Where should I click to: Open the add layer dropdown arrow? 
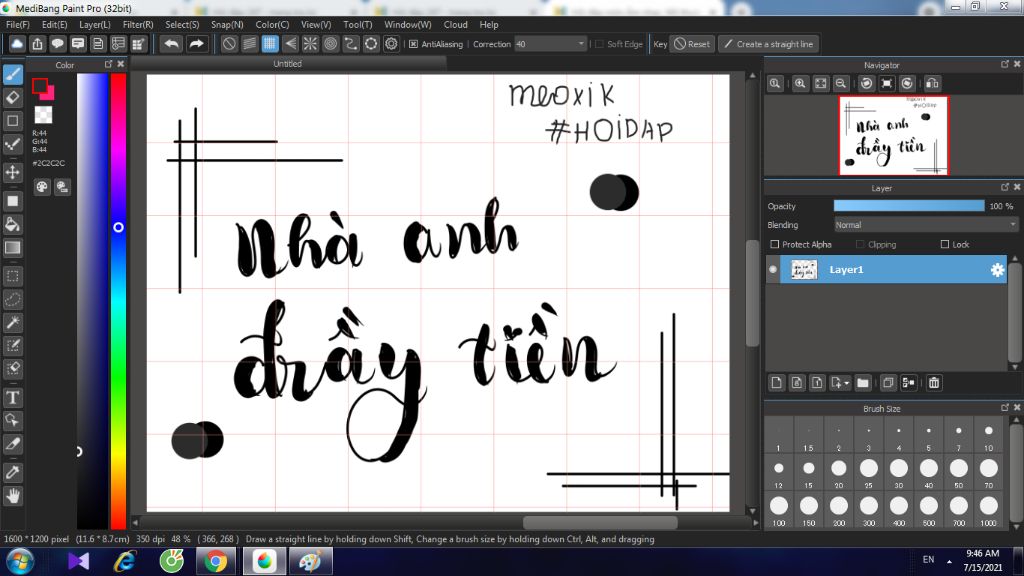(846, 383)
